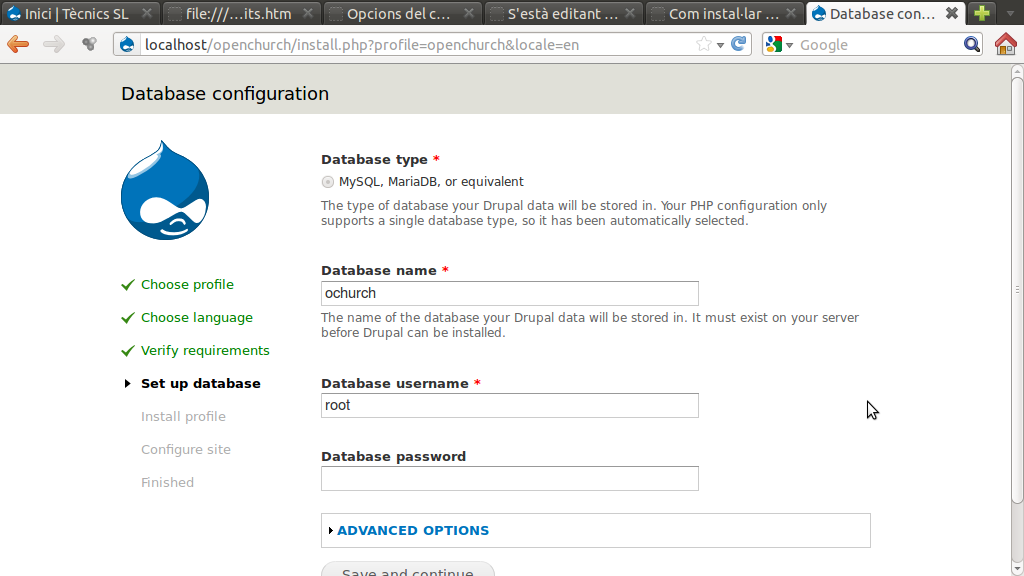The height and width of the screenshot is (576, 1024).
Task: Open a new tab with plus icon
Action: [x=982, y=14]
